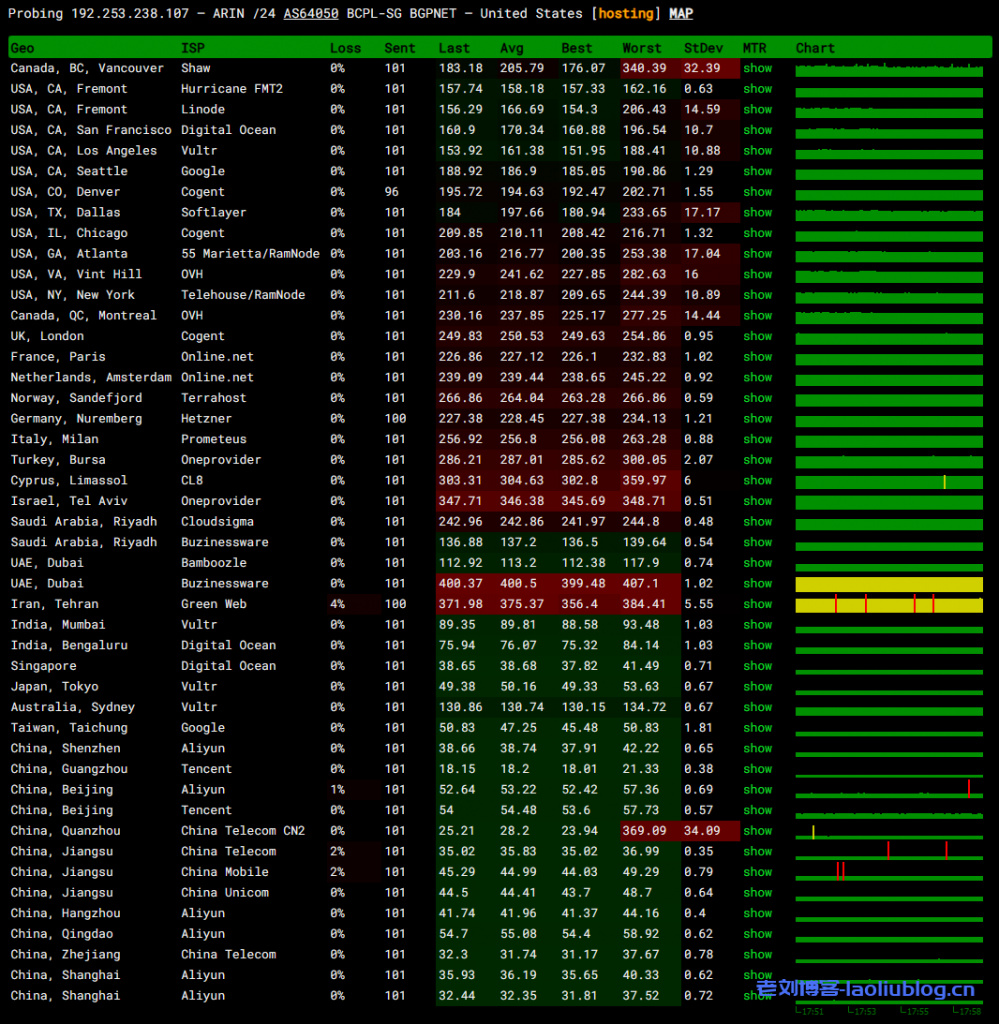This screenshot has height=1024, width=999.
Task: Click the Worst column header
Action: click(642, 48)
